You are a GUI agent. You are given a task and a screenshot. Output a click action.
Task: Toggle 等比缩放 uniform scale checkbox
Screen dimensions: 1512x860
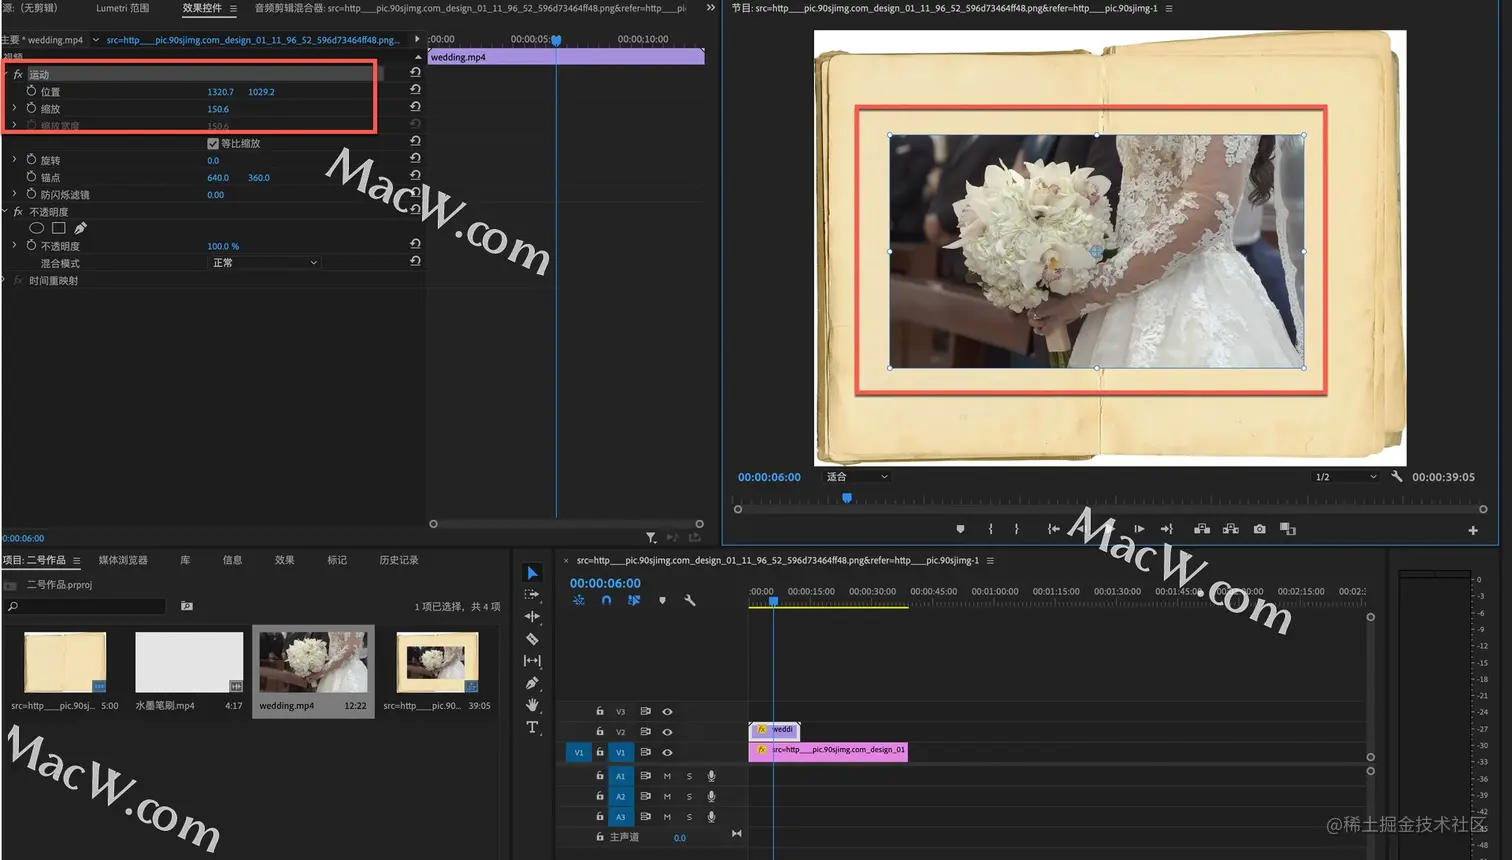point(212,143)
